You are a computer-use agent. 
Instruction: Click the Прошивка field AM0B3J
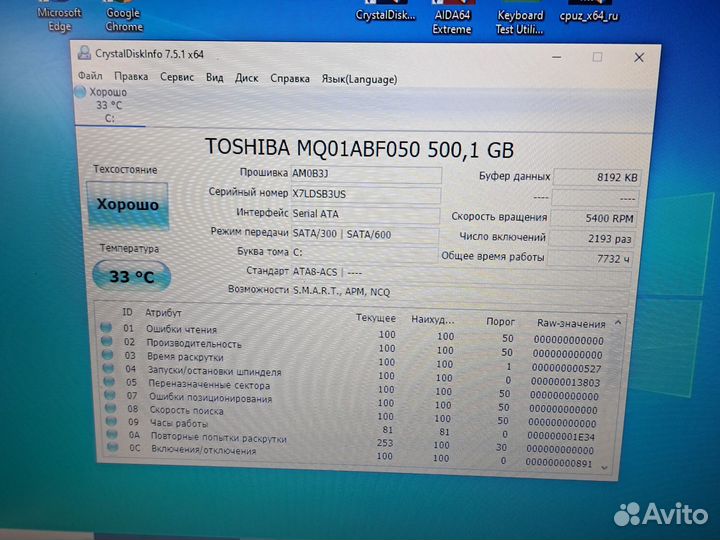[366, 174]
